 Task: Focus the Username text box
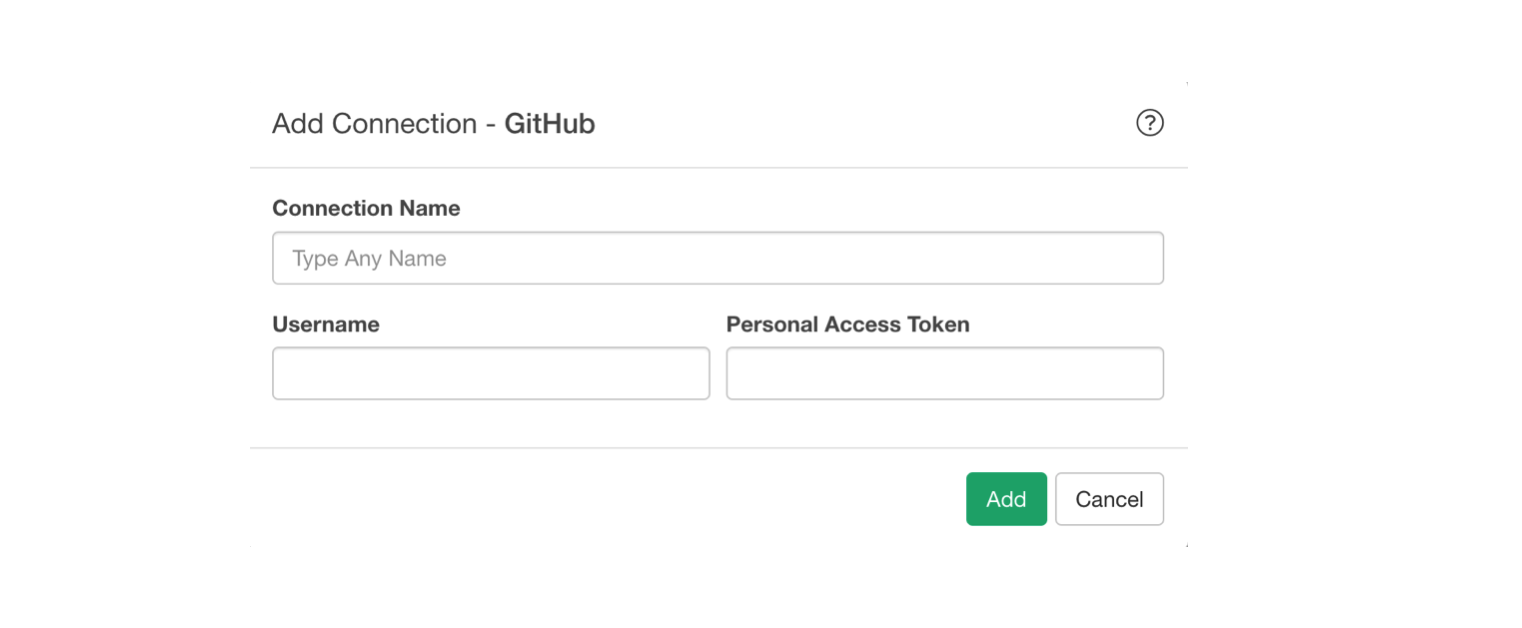click(x=490, y=374)
